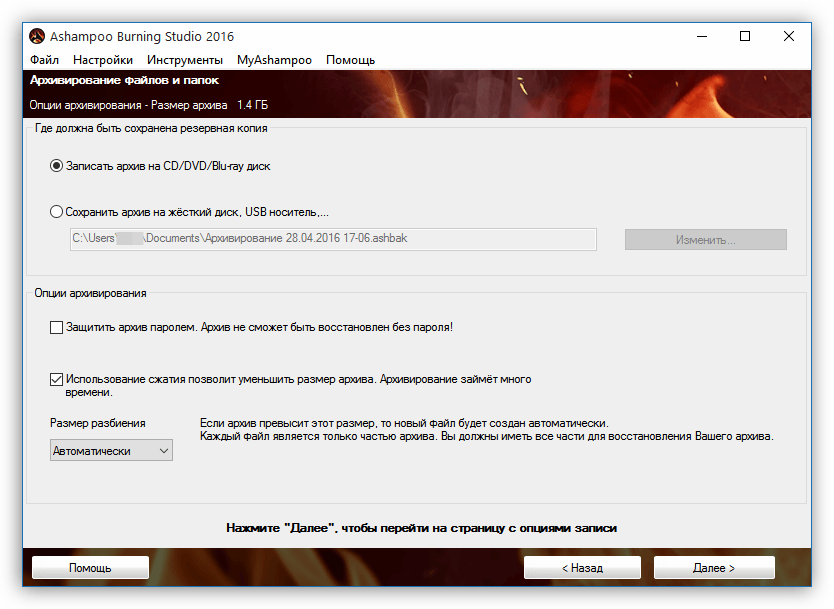Click the Изменить... path button

point(706,239)
